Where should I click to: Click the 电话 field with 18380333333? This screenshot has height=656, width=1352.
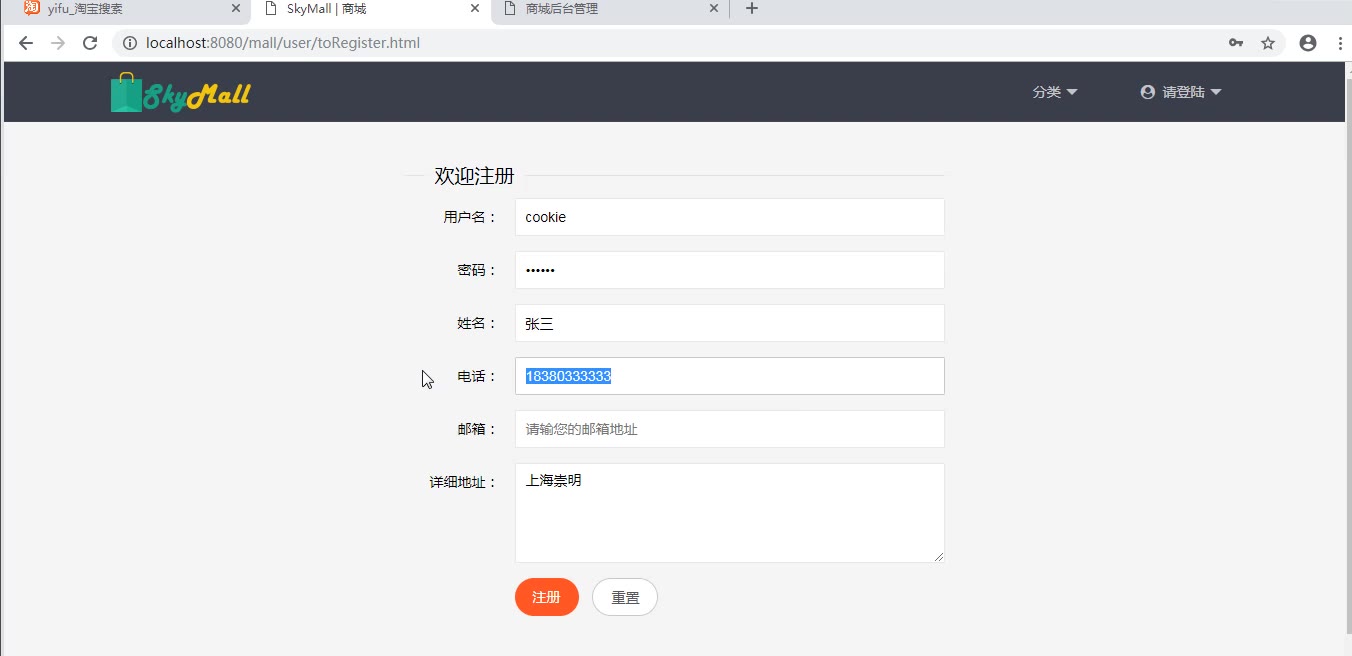pyautogui.click(x=730, y=376)
